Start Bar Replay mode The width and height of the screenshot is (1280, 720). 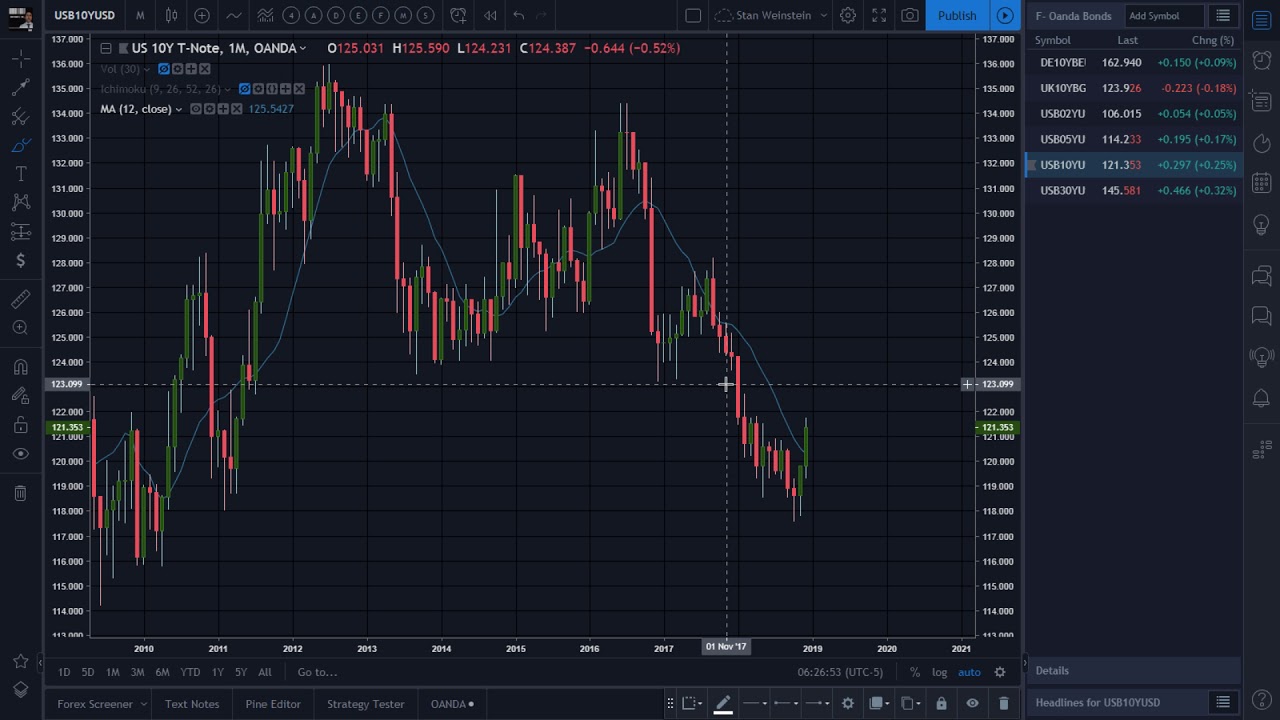[x=490, y=15]
